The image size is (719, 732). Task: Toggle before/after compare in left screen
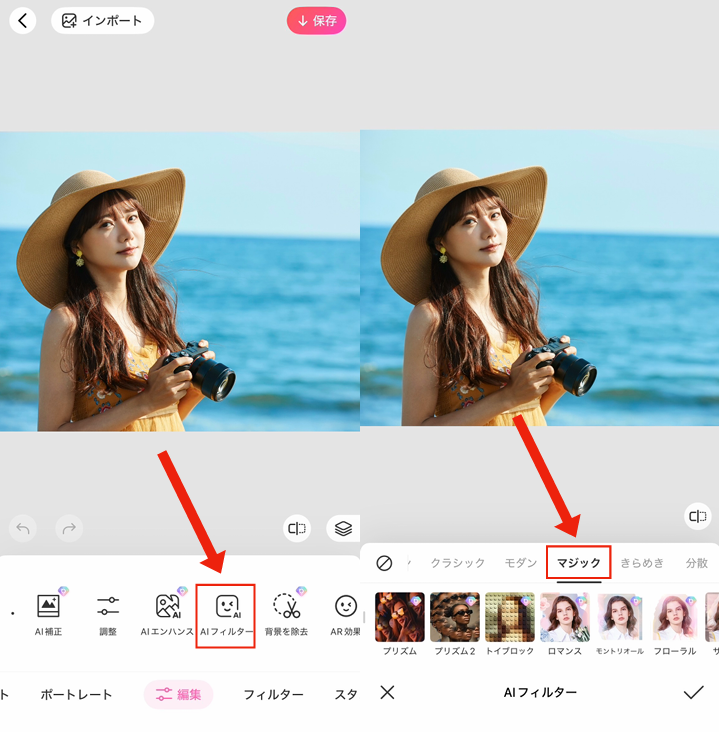(296, 528)
